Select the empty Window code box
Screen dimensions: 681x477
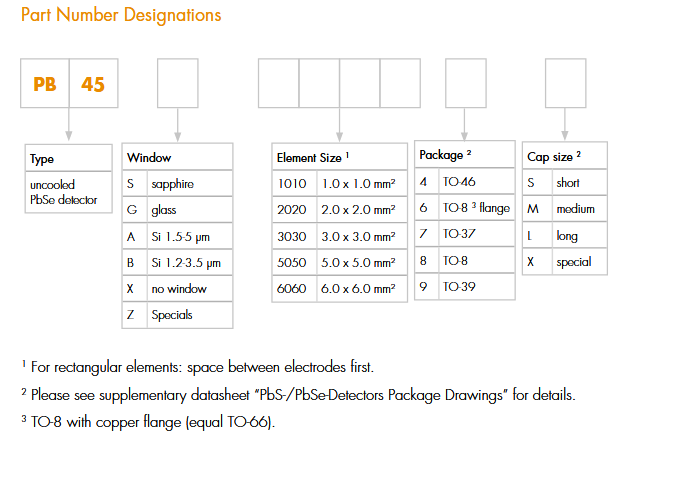tap(177, 84)
